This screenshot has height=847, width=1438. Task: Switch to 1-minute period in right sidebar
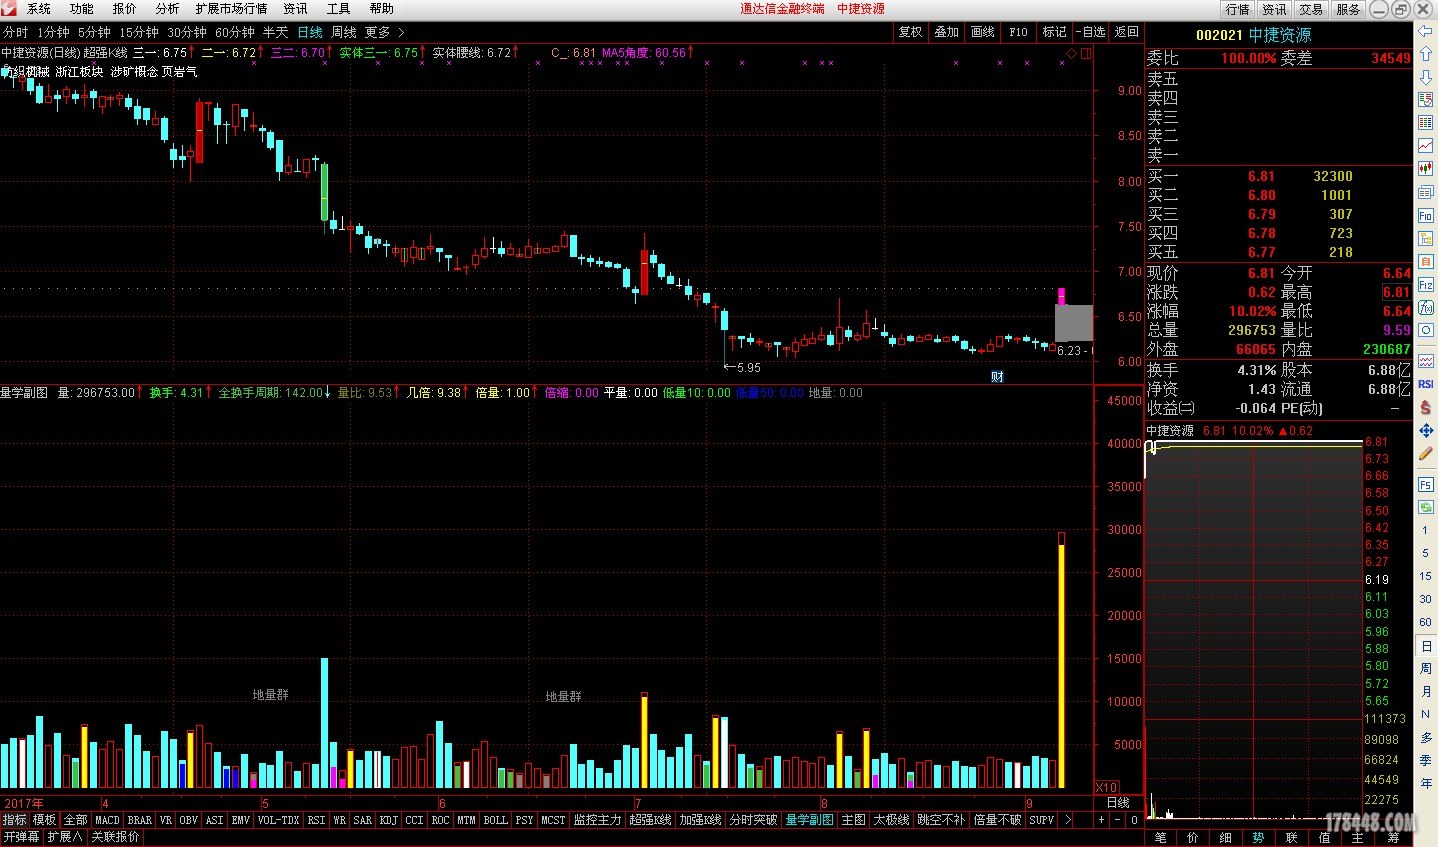click(1426, 530)
